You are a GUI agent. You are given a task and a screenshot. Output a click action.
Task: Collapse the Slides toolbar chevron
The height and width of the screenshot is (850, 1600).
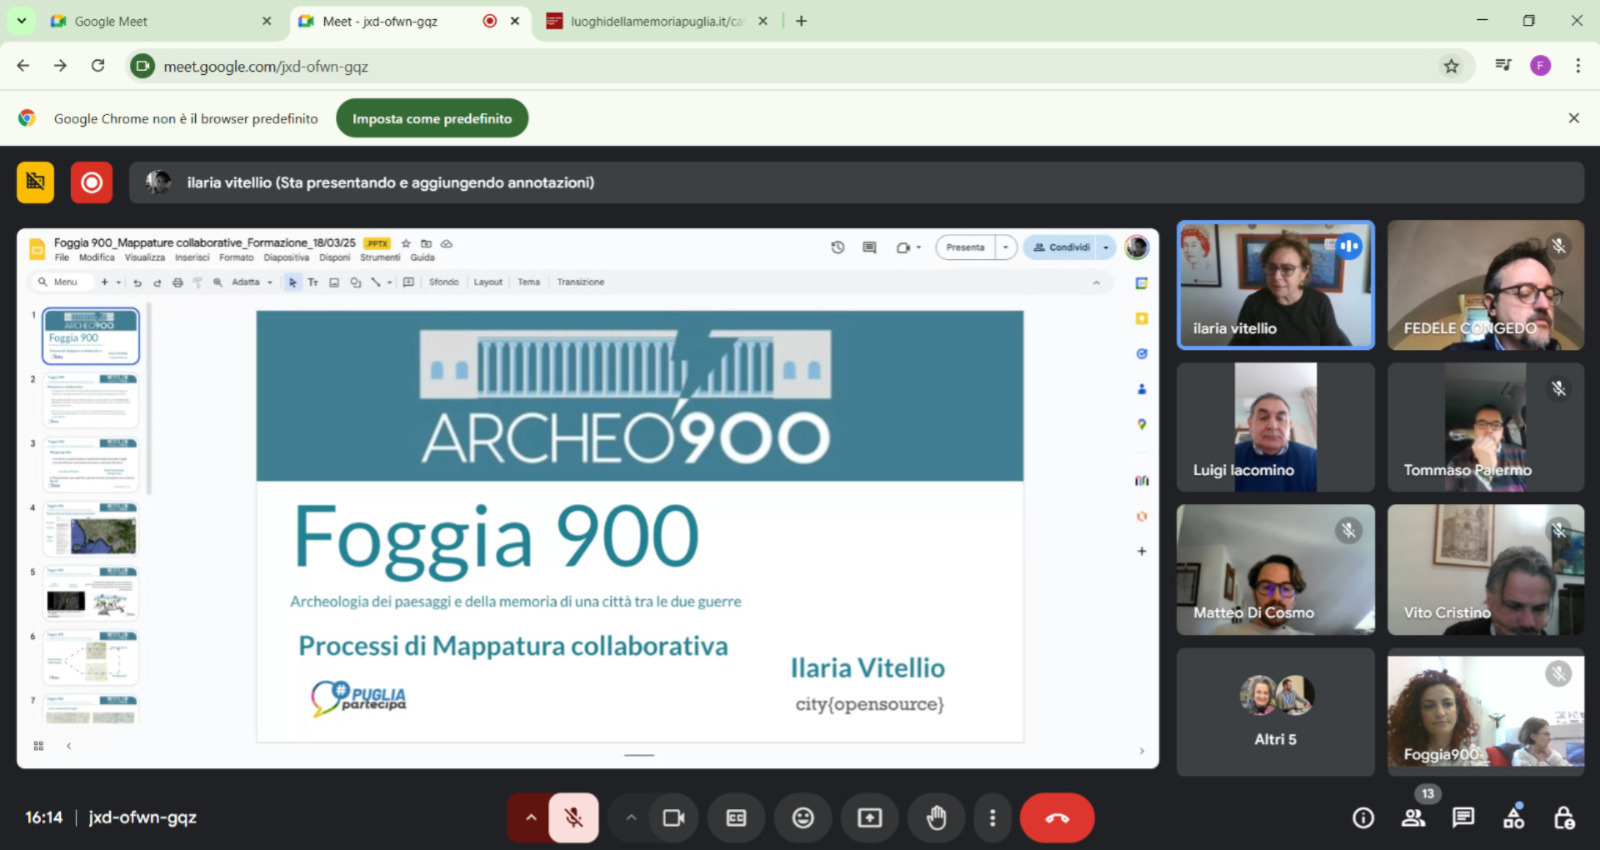[x=1096, y=283]
